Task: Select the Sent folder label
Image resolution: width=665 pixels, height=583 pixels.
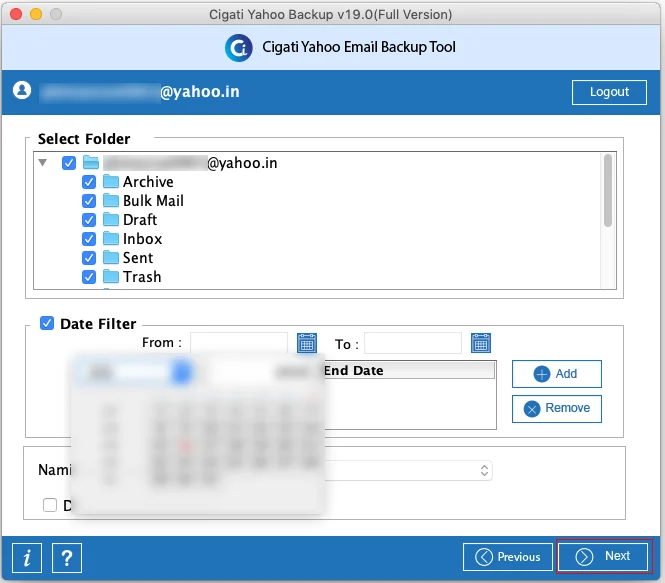Action: (x=138, y=258)
